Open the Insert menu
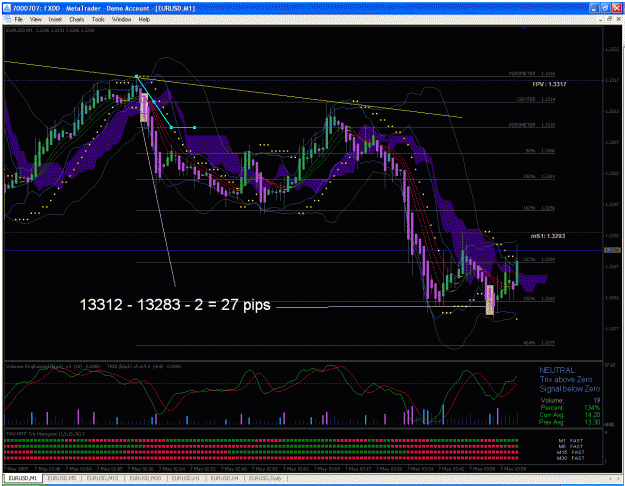The height and width of the screenshot is (486, 625). point(55,19)
